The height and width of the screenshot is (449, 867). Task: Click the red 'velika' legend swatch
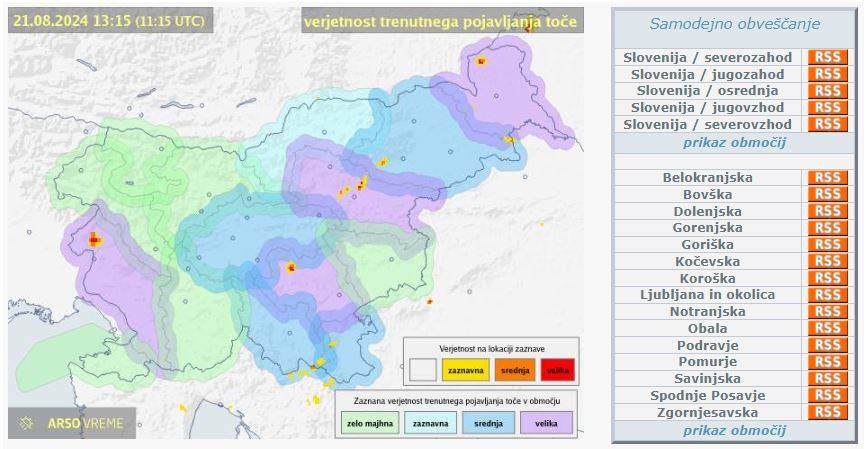(558, 371)
